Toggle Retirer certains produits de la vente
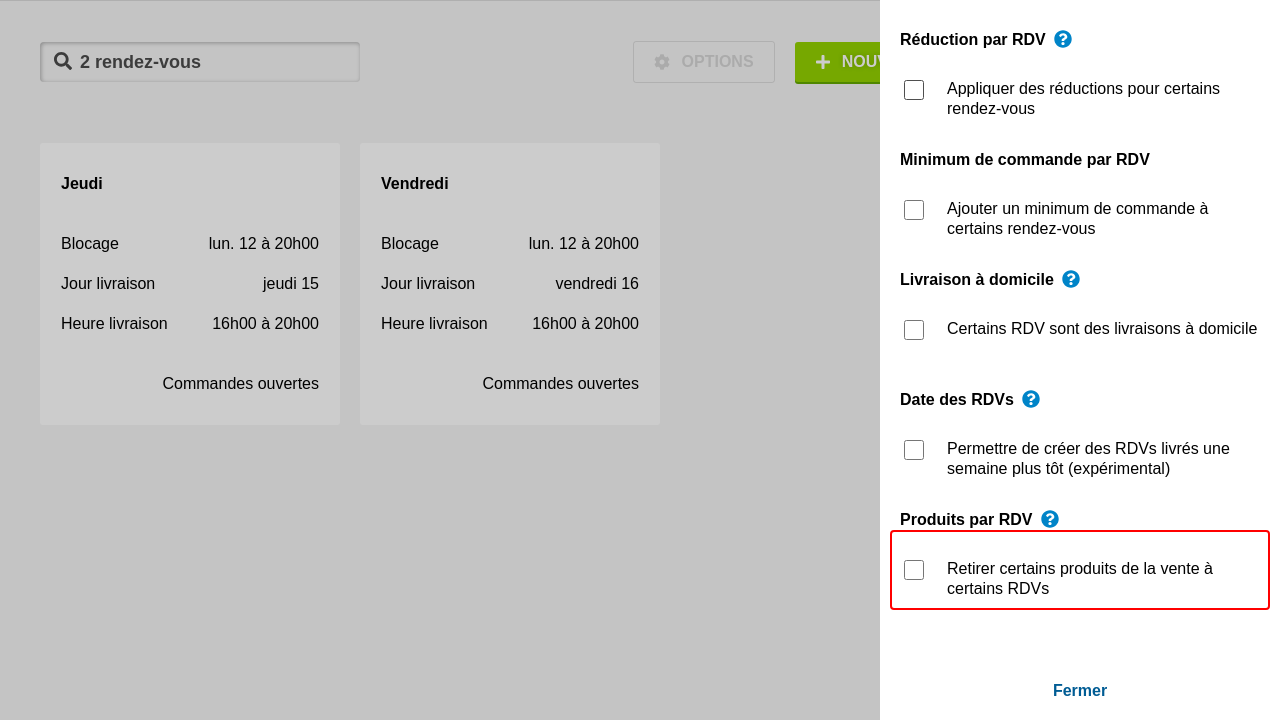The image size is (1280, 720). [914, 570]
